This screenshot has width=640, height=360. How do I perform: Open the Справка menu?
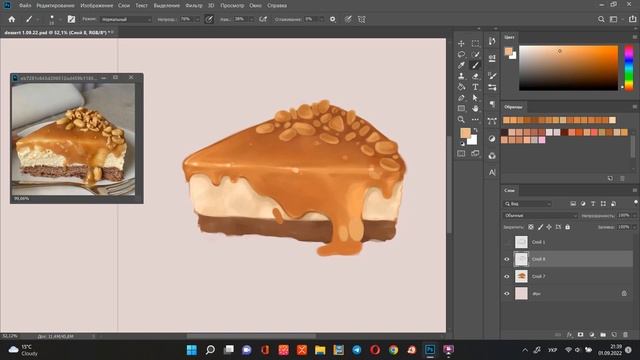point(277,6)
